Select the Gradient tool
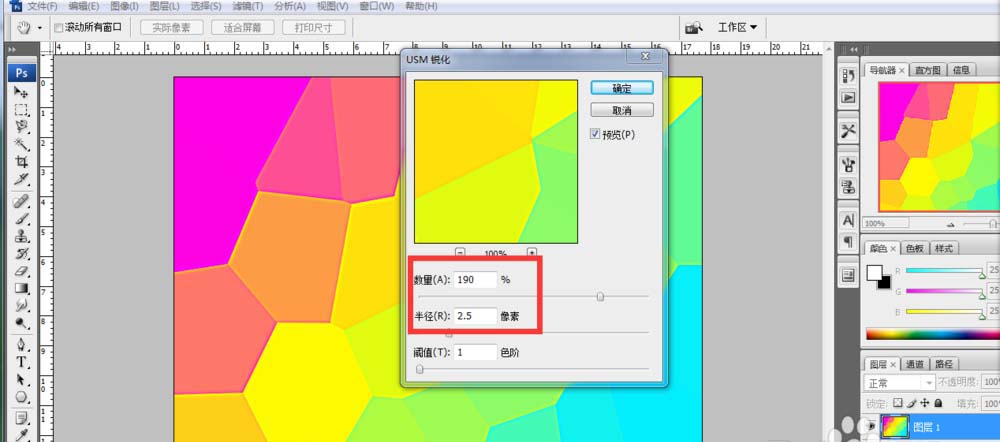This screenshot has width=1000, height=442. pyautogui.click(x=21, y=289)
